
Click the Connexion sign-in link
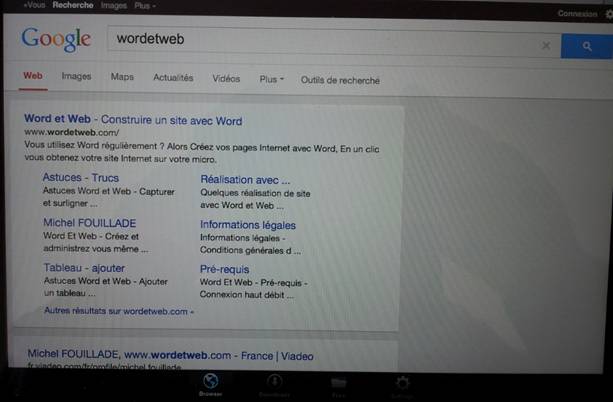[x=577, y=14]
